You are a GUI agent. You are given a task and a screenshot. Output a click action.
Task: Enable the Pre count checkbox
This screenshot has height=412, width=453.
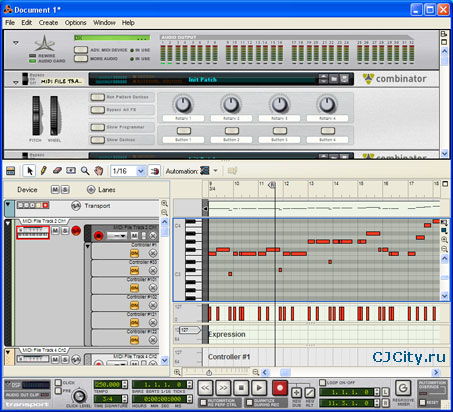point(58,390)
